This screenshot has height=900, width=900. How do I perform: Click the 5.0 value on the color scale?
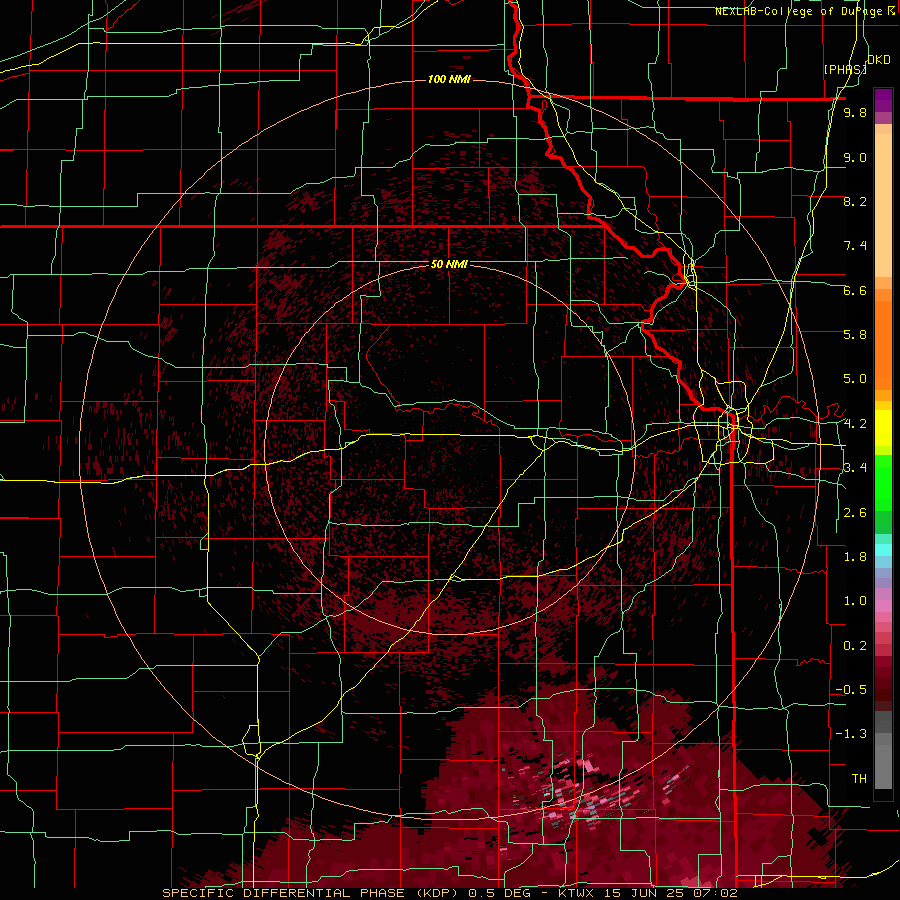[855, 379]
